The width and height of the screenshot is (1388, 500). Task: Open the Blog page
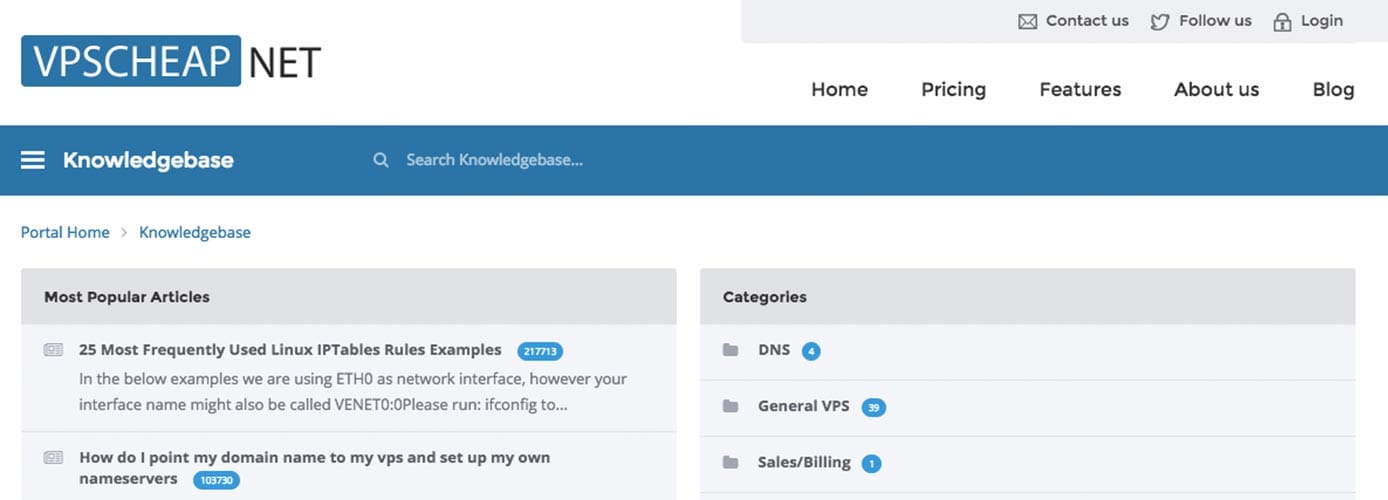(1333, 89)
